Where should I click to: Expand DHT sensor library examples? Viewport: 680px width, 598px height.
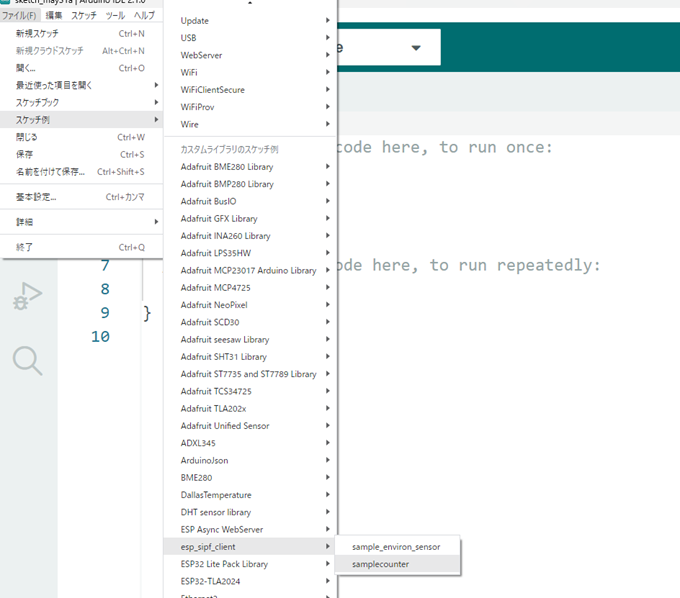(250, 512)
